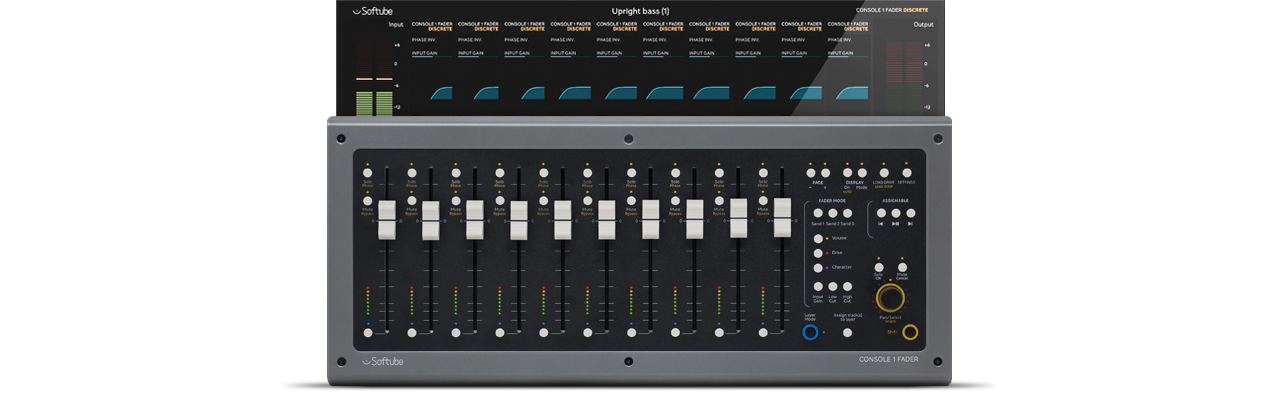1280x400 pixels.
Task: Click the Console 1 Fader label on hardware
Action: point(889,360)
